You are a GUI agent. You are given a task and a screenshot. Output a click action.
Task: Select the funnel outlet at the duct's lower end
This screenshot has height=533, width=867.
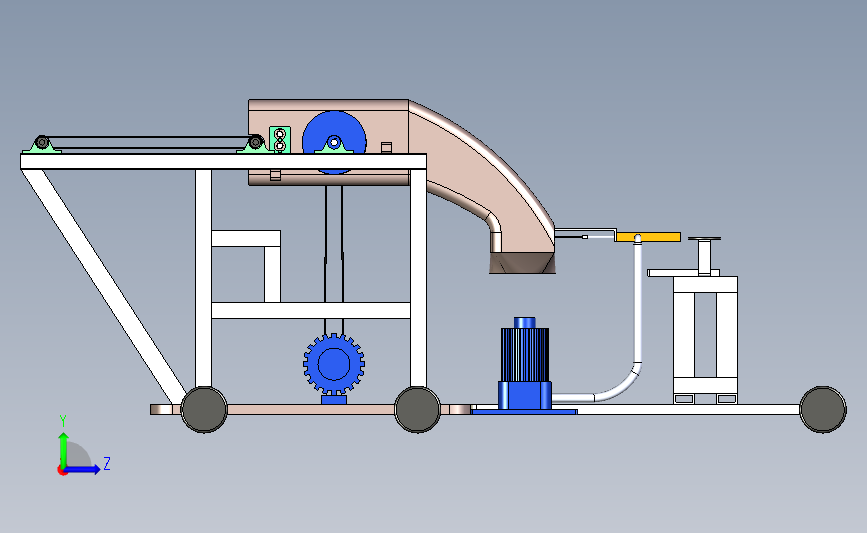[x=522, y=263]
